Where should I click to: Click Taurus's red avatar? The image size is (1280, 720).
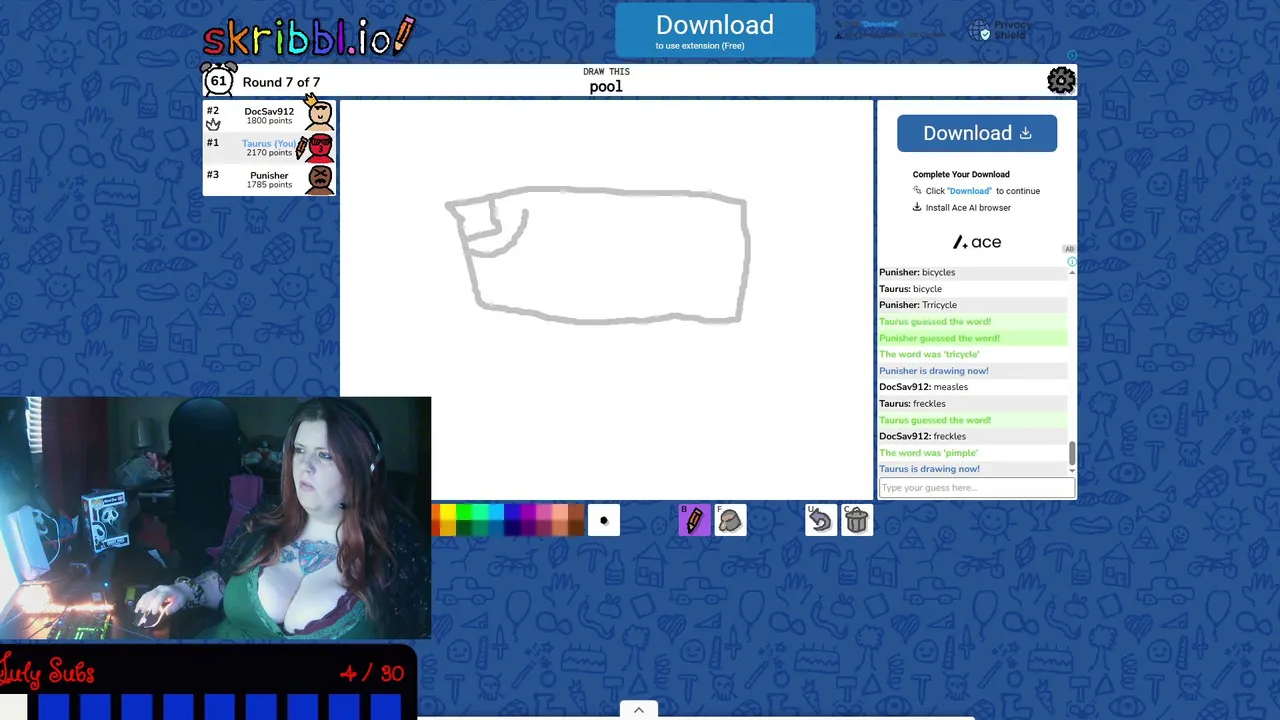point(319,148)
